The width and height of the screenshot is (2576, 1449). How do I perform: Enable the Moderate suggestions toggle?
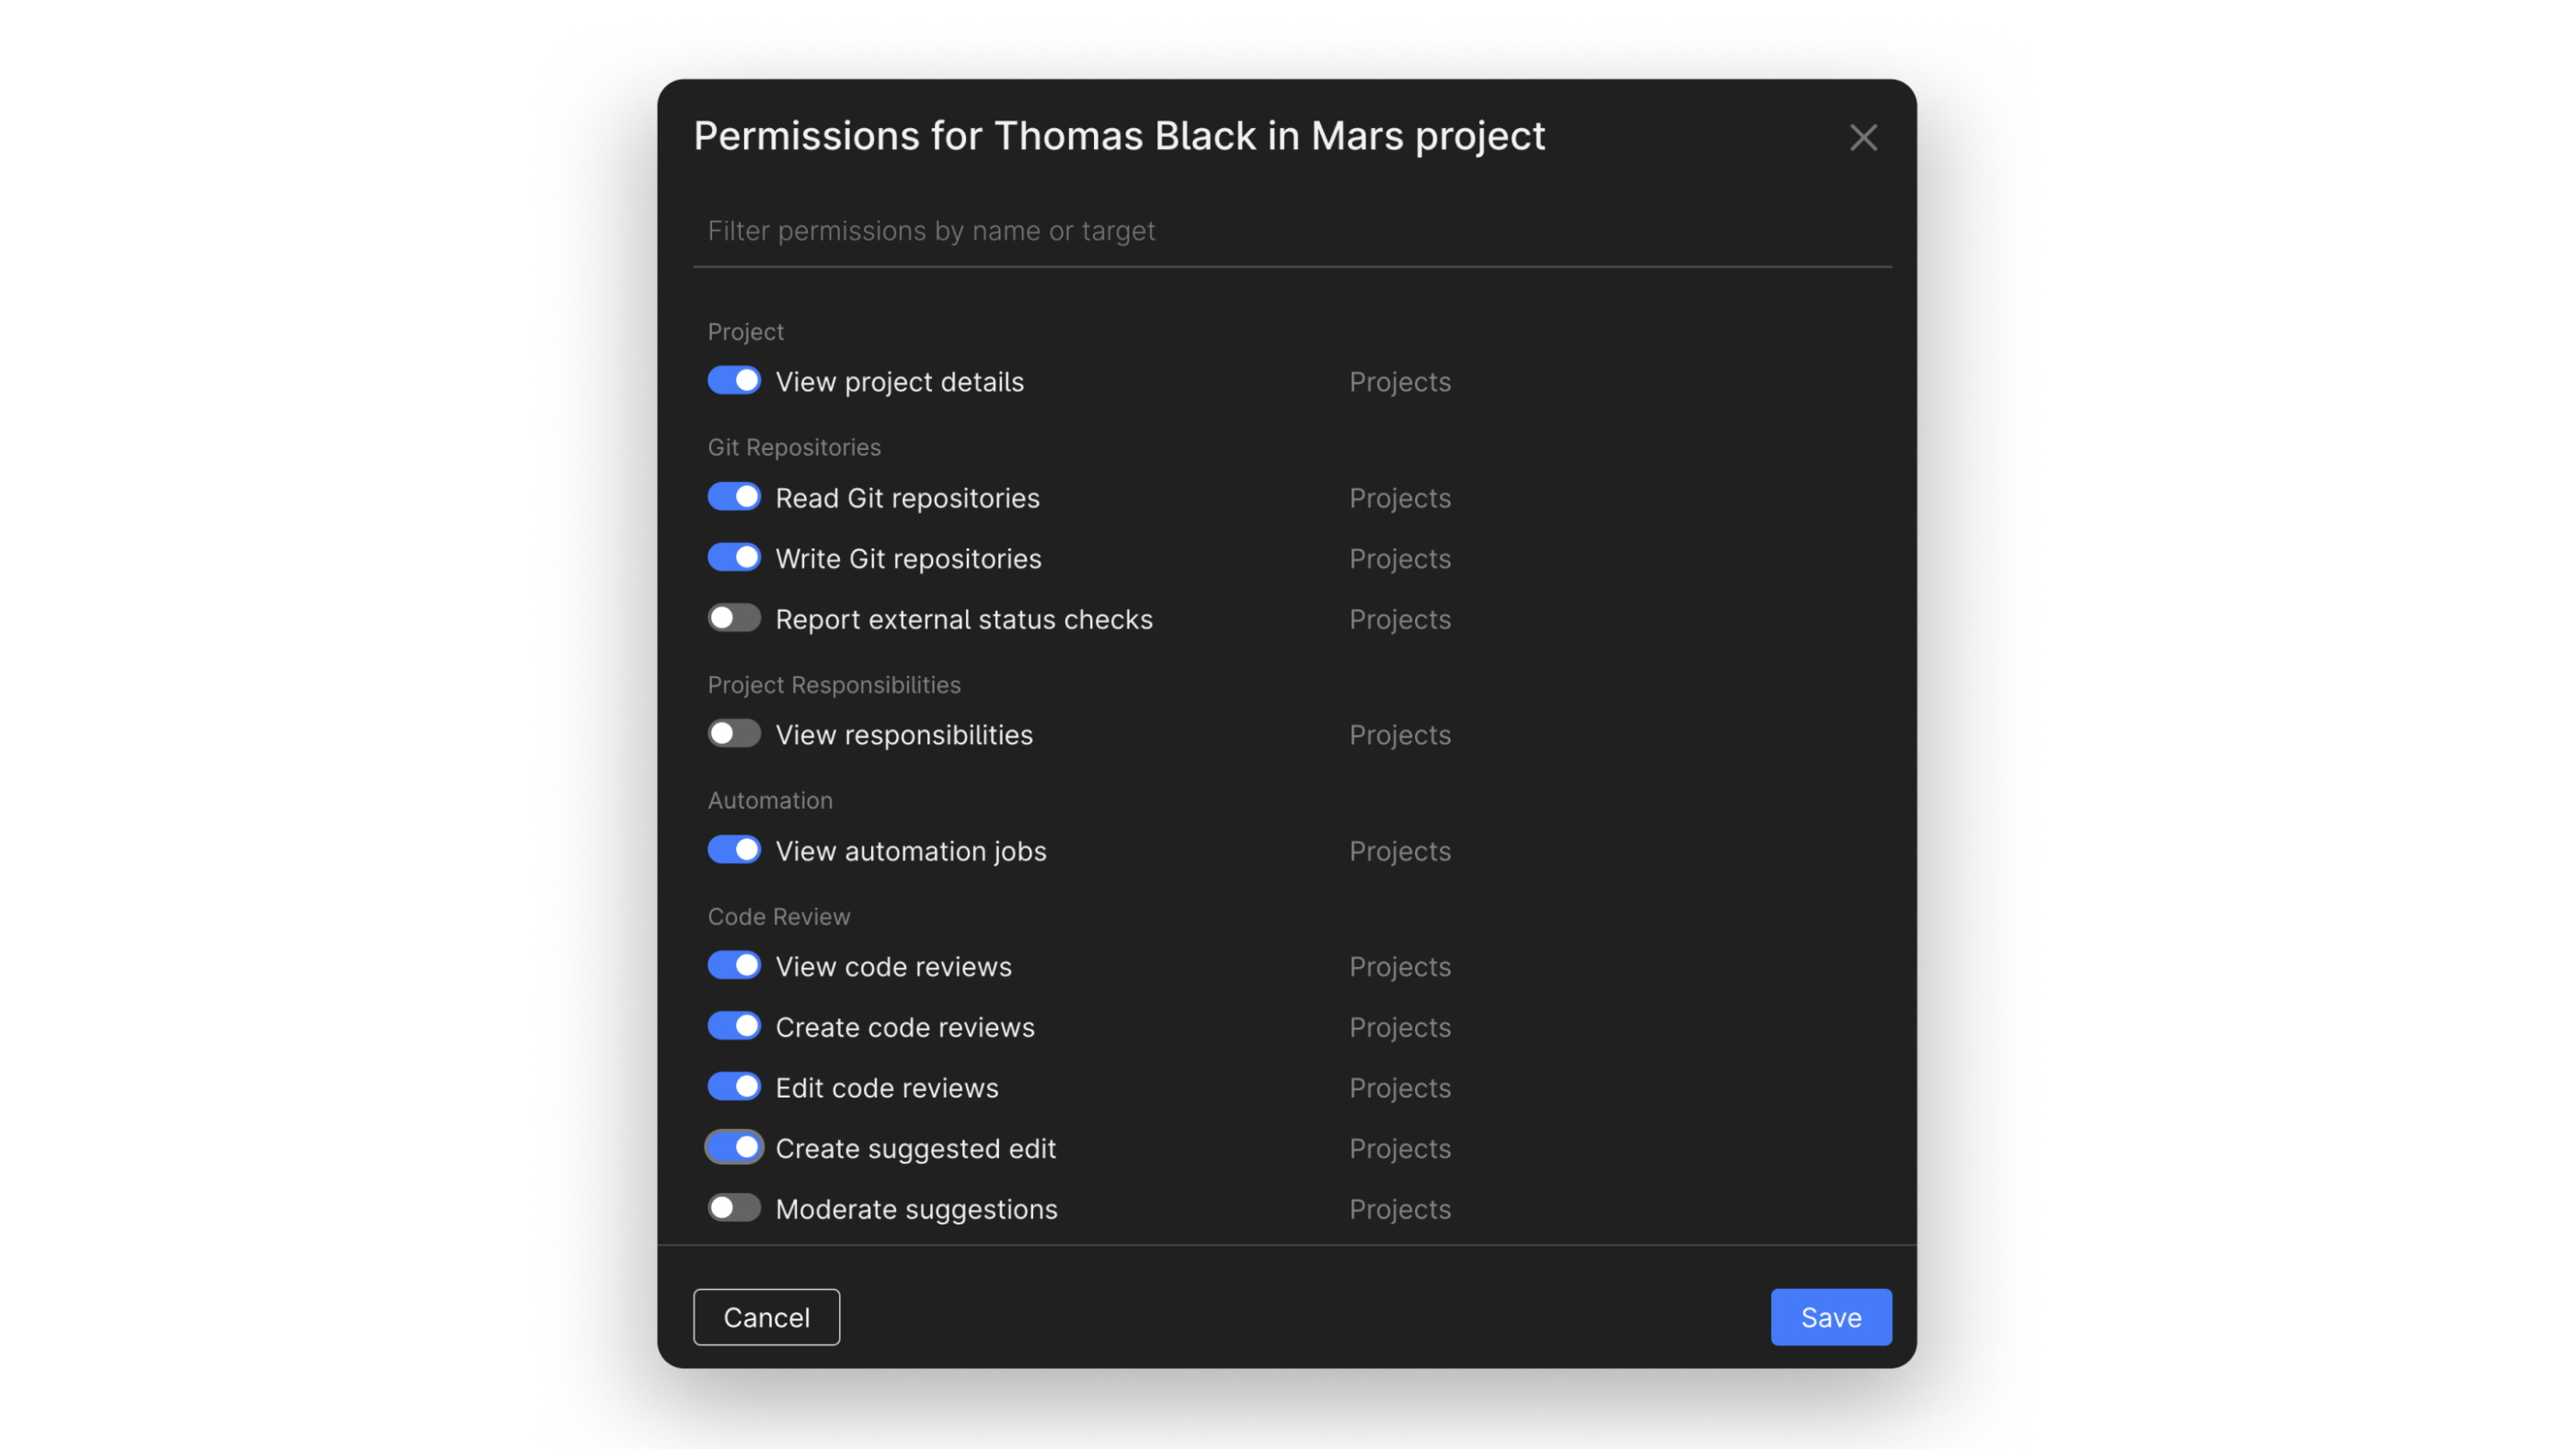click(734, 1208)
